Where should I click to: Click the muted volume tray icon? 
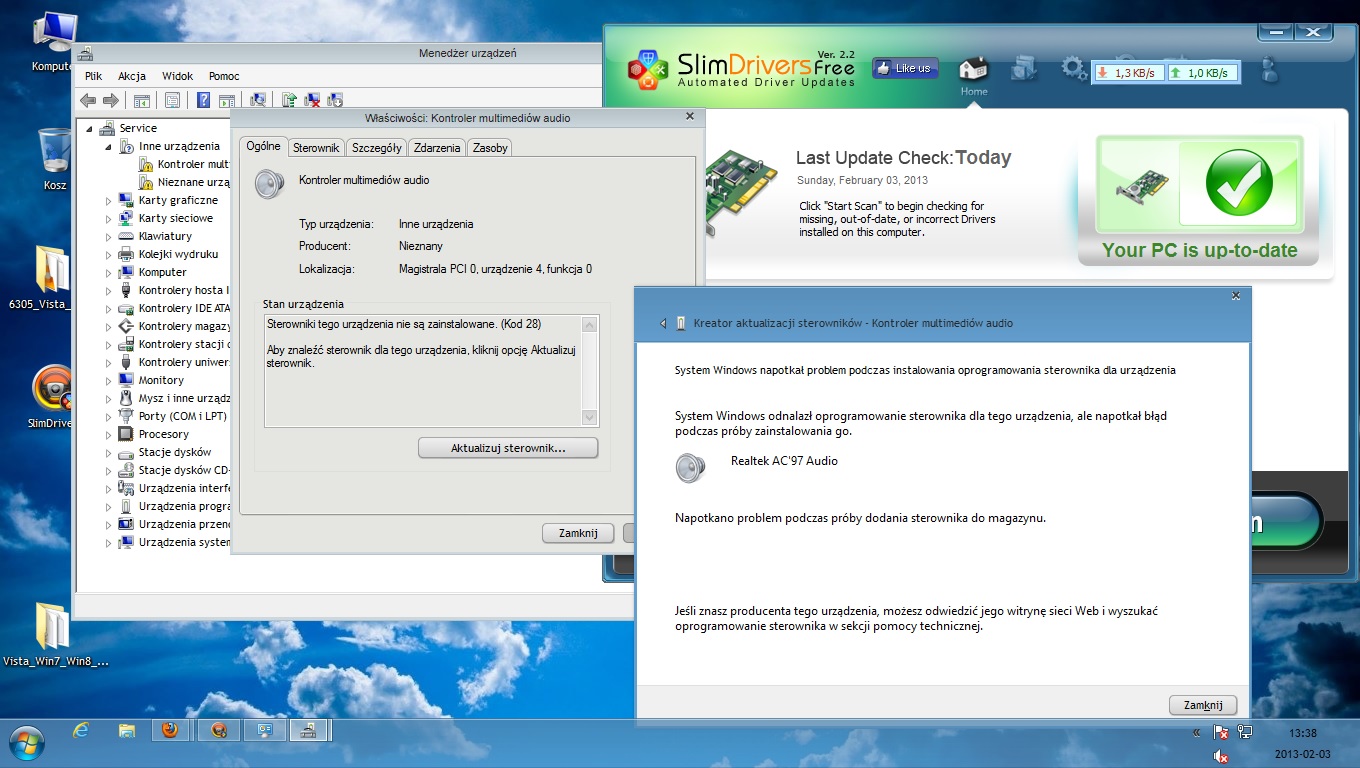[x=1220, y=756]
